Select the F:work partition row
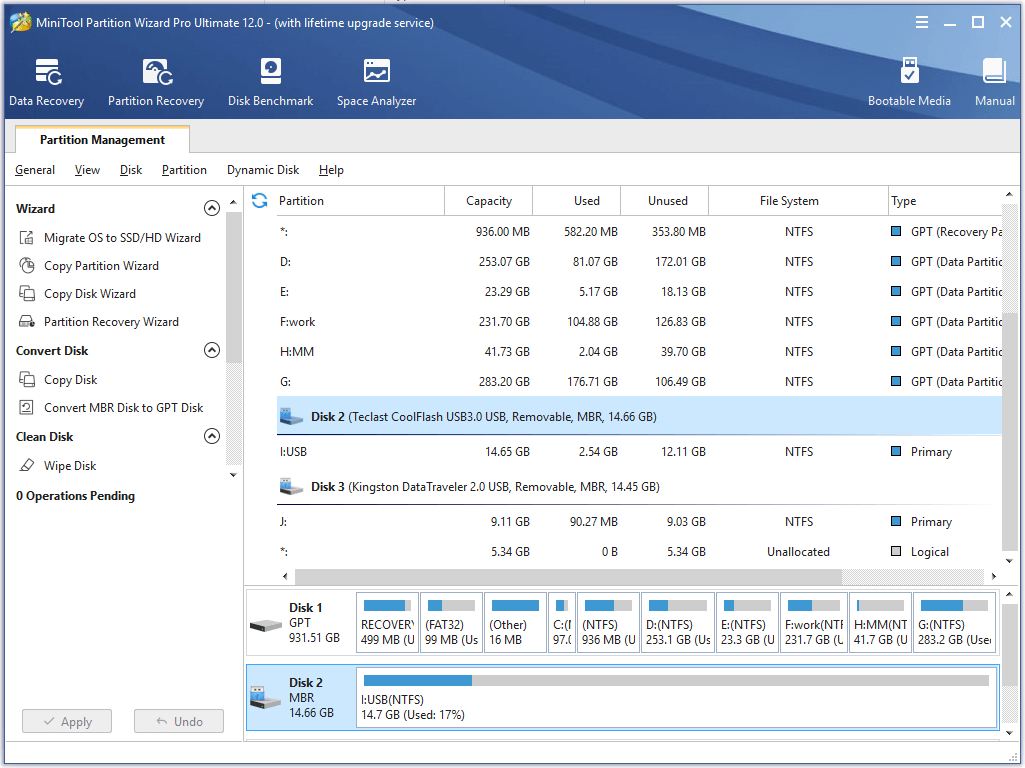Image resolution: width=1025 pixels, height=768 pixels. [639, 322]
